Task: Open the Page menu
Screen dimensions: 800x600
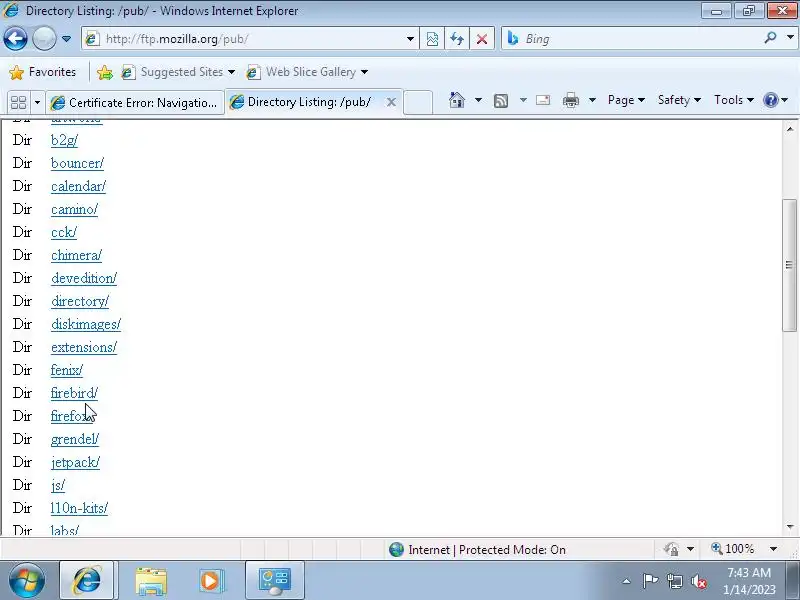Action: [x=626, y=100]
